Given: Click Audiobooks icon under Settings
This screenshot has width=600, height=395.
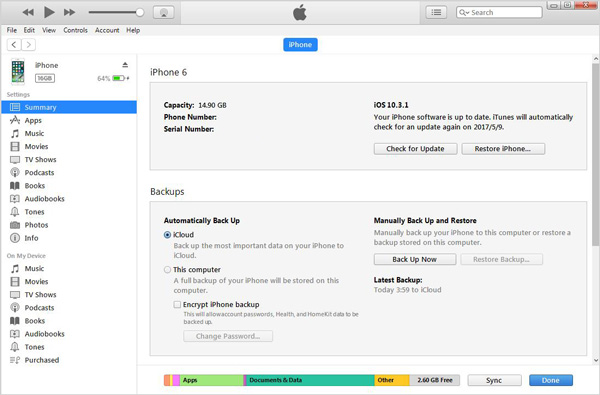Looking at the screenshot, I should pyautogui.click(x=15, y=199).
